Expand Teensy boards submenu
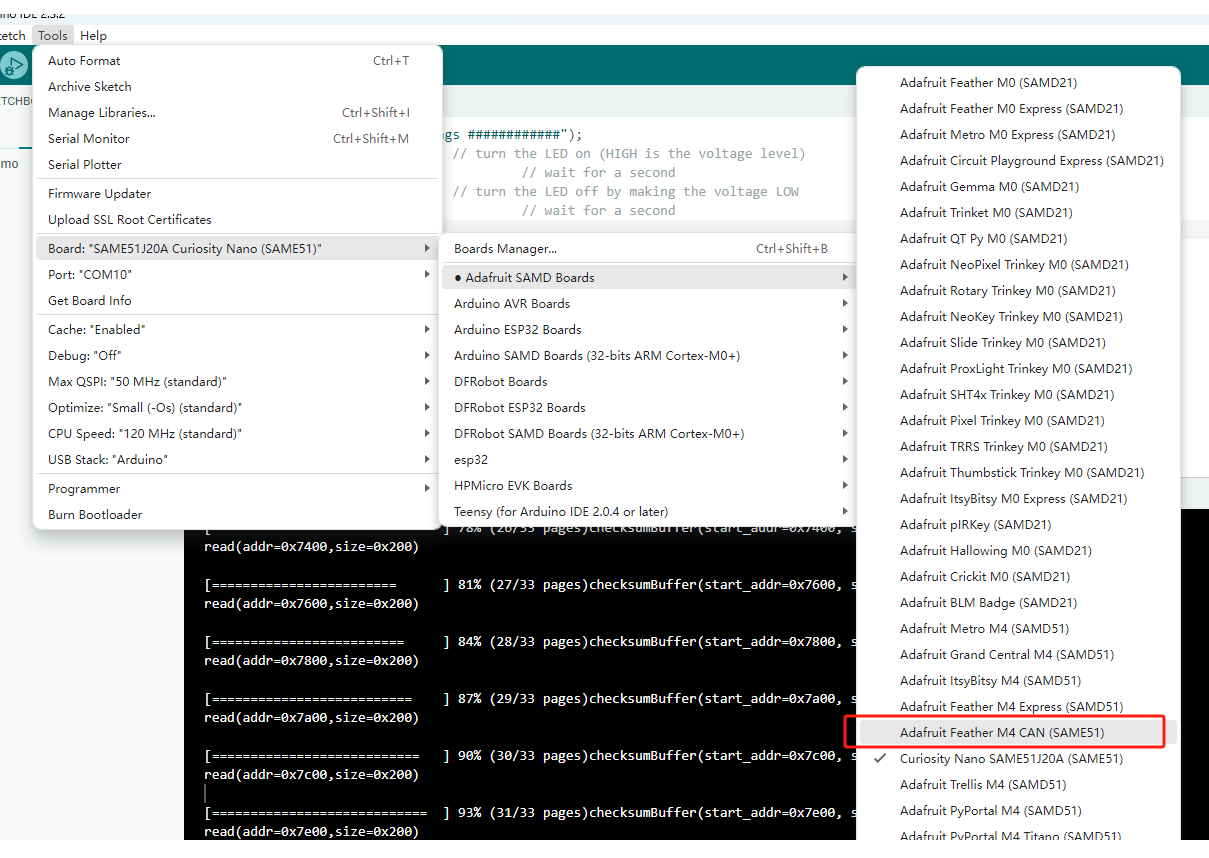Screen dimensions: 1209x858 648,512
